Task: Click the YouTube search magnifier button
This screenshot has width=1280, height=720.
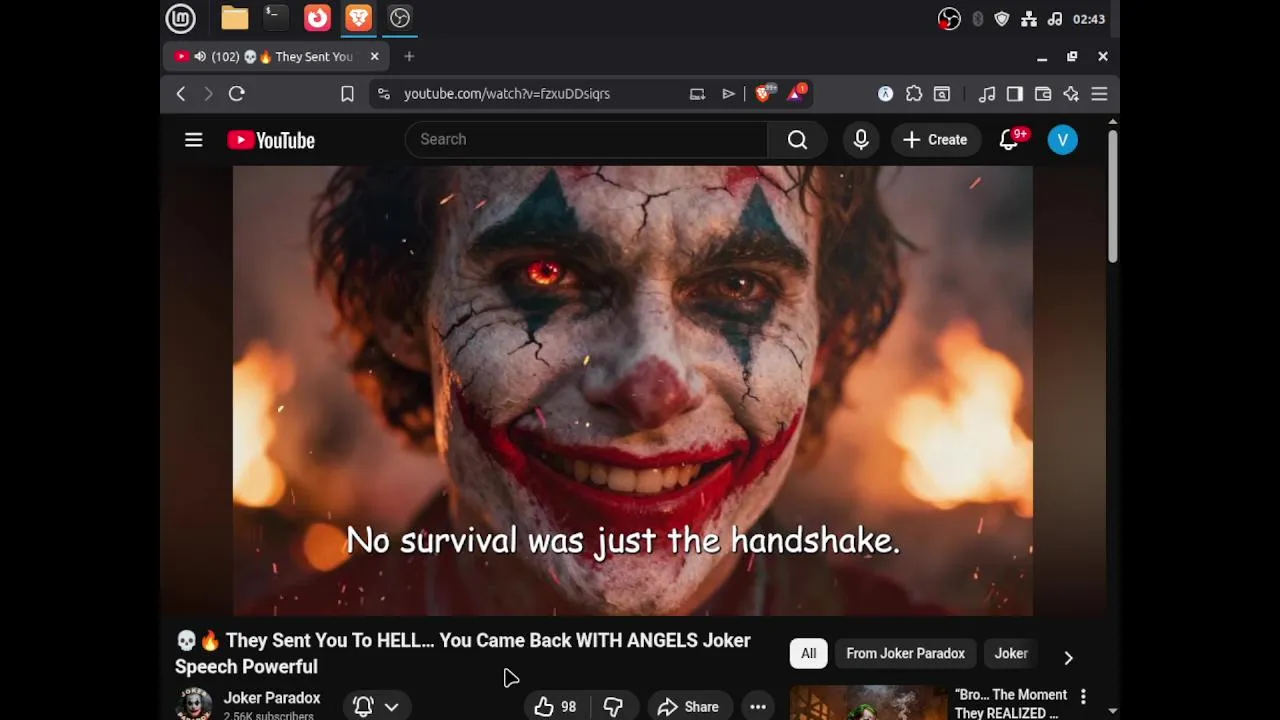Action: pos(797,140)
